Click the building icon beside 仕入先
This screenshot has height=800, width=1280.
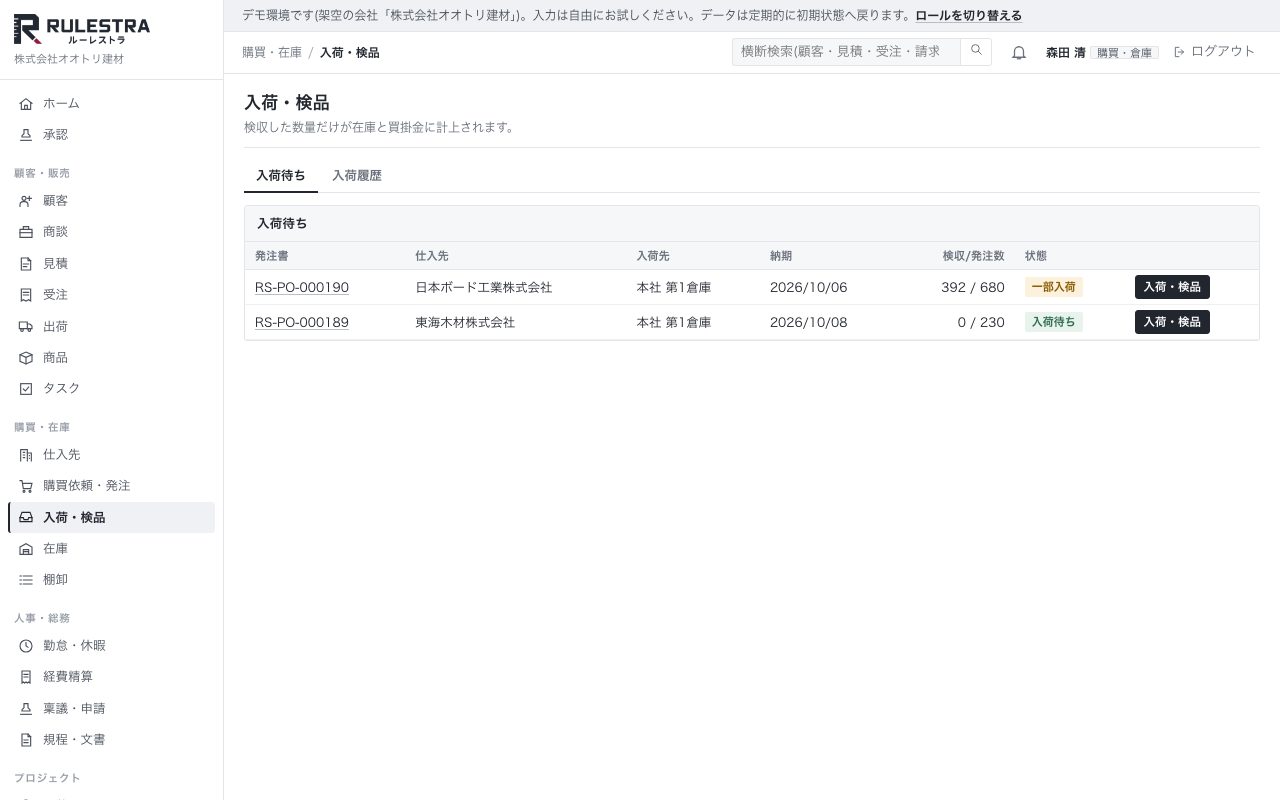click(x=26, y=455)
